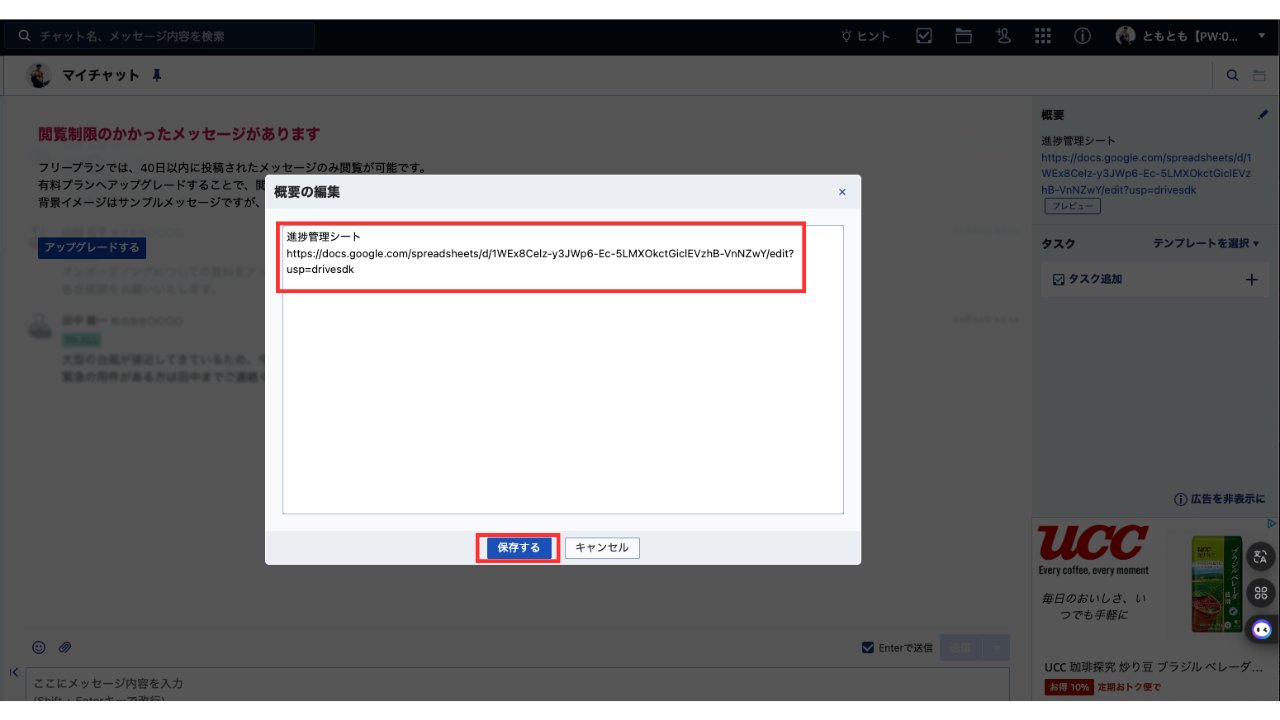The height and width of the screenshot is (720, 1280).
Task: Toggle the Enterで送信 checkbox
Action: (868, 648)
